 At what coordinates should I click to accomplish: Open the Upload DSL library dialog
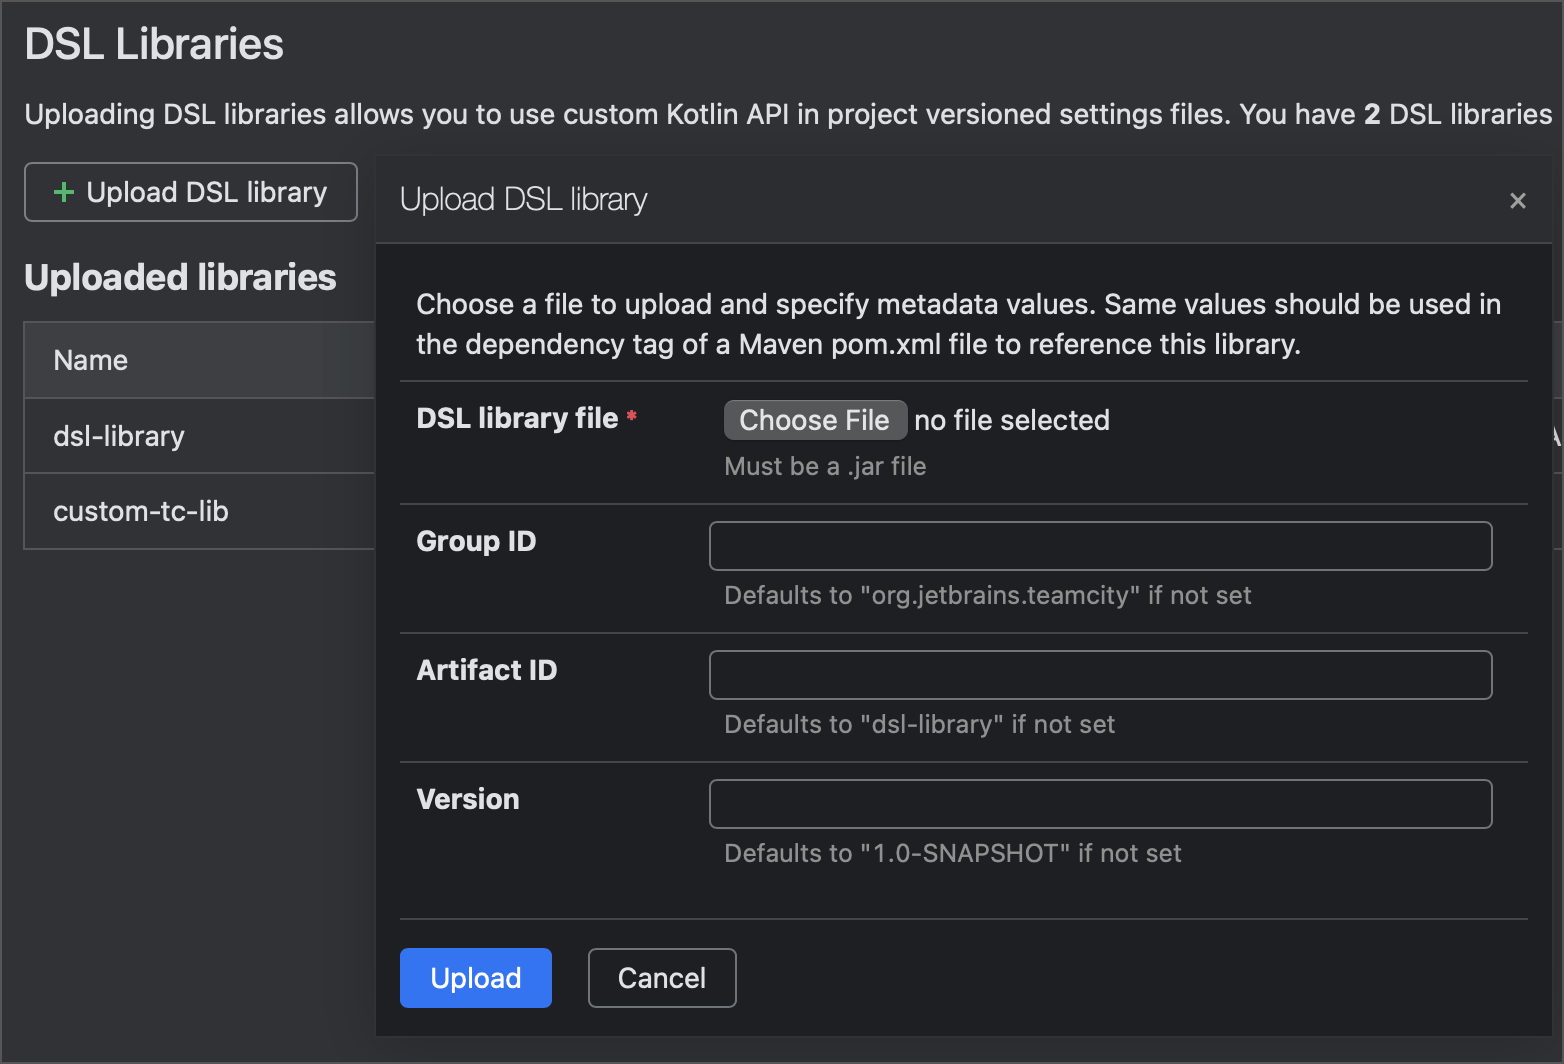point(190,192)
